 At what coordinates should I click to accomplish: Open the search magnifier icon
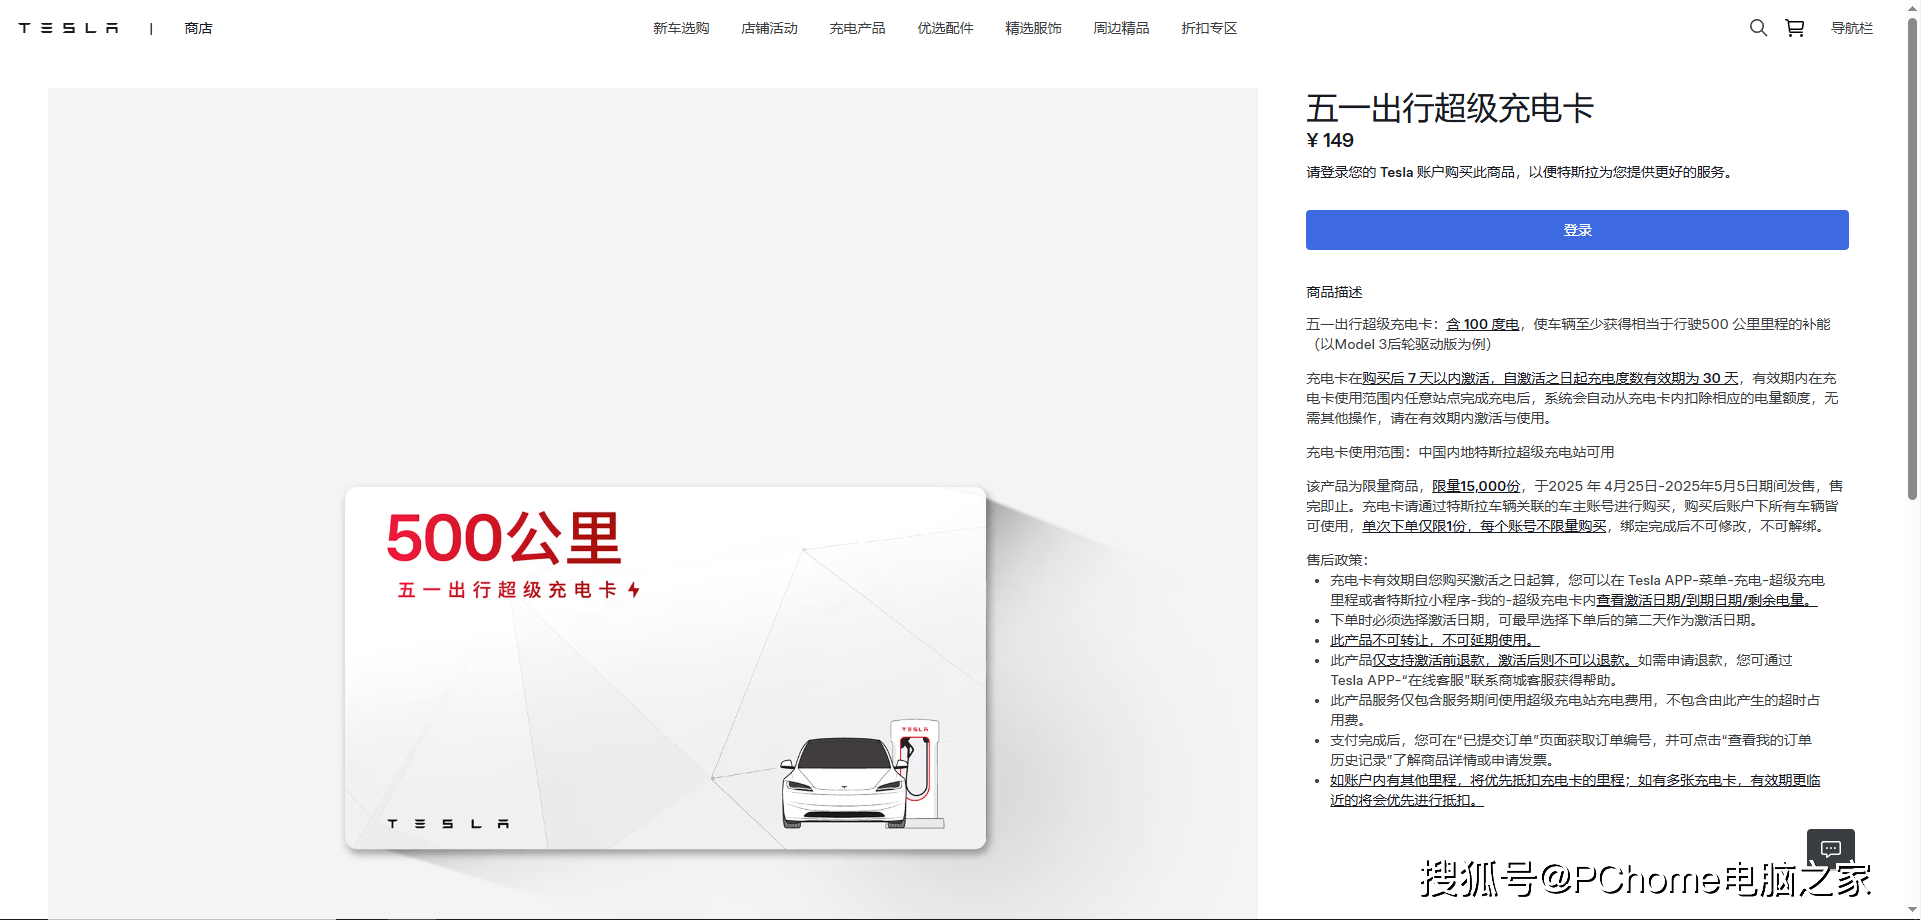click(x=1758, y=28)
